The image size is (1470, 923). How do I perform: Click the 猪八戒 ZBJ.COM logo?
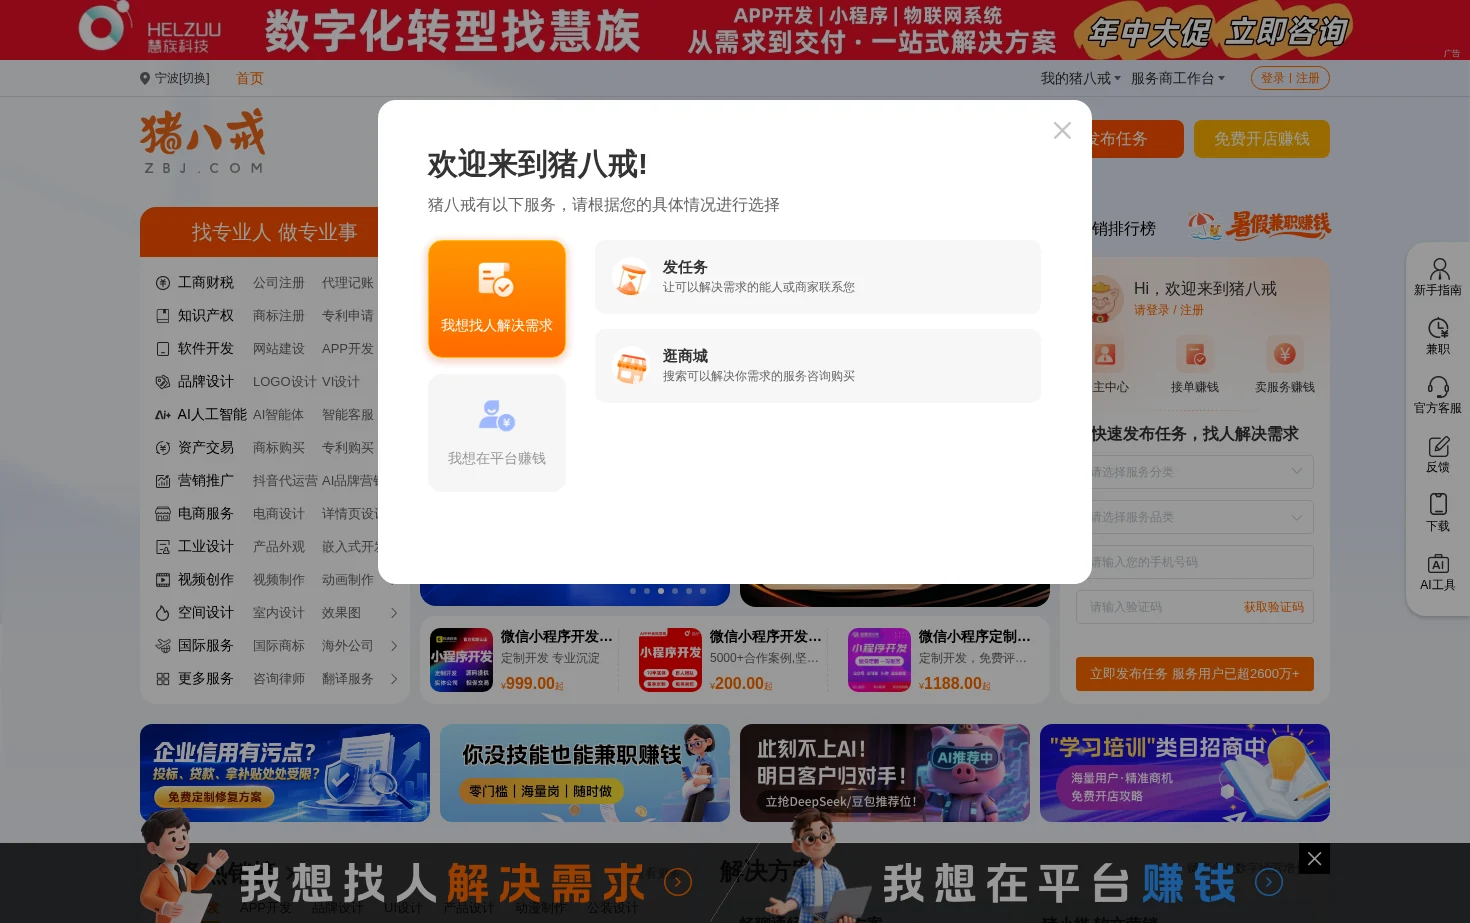pyautogui.click(x=203, y=141)
